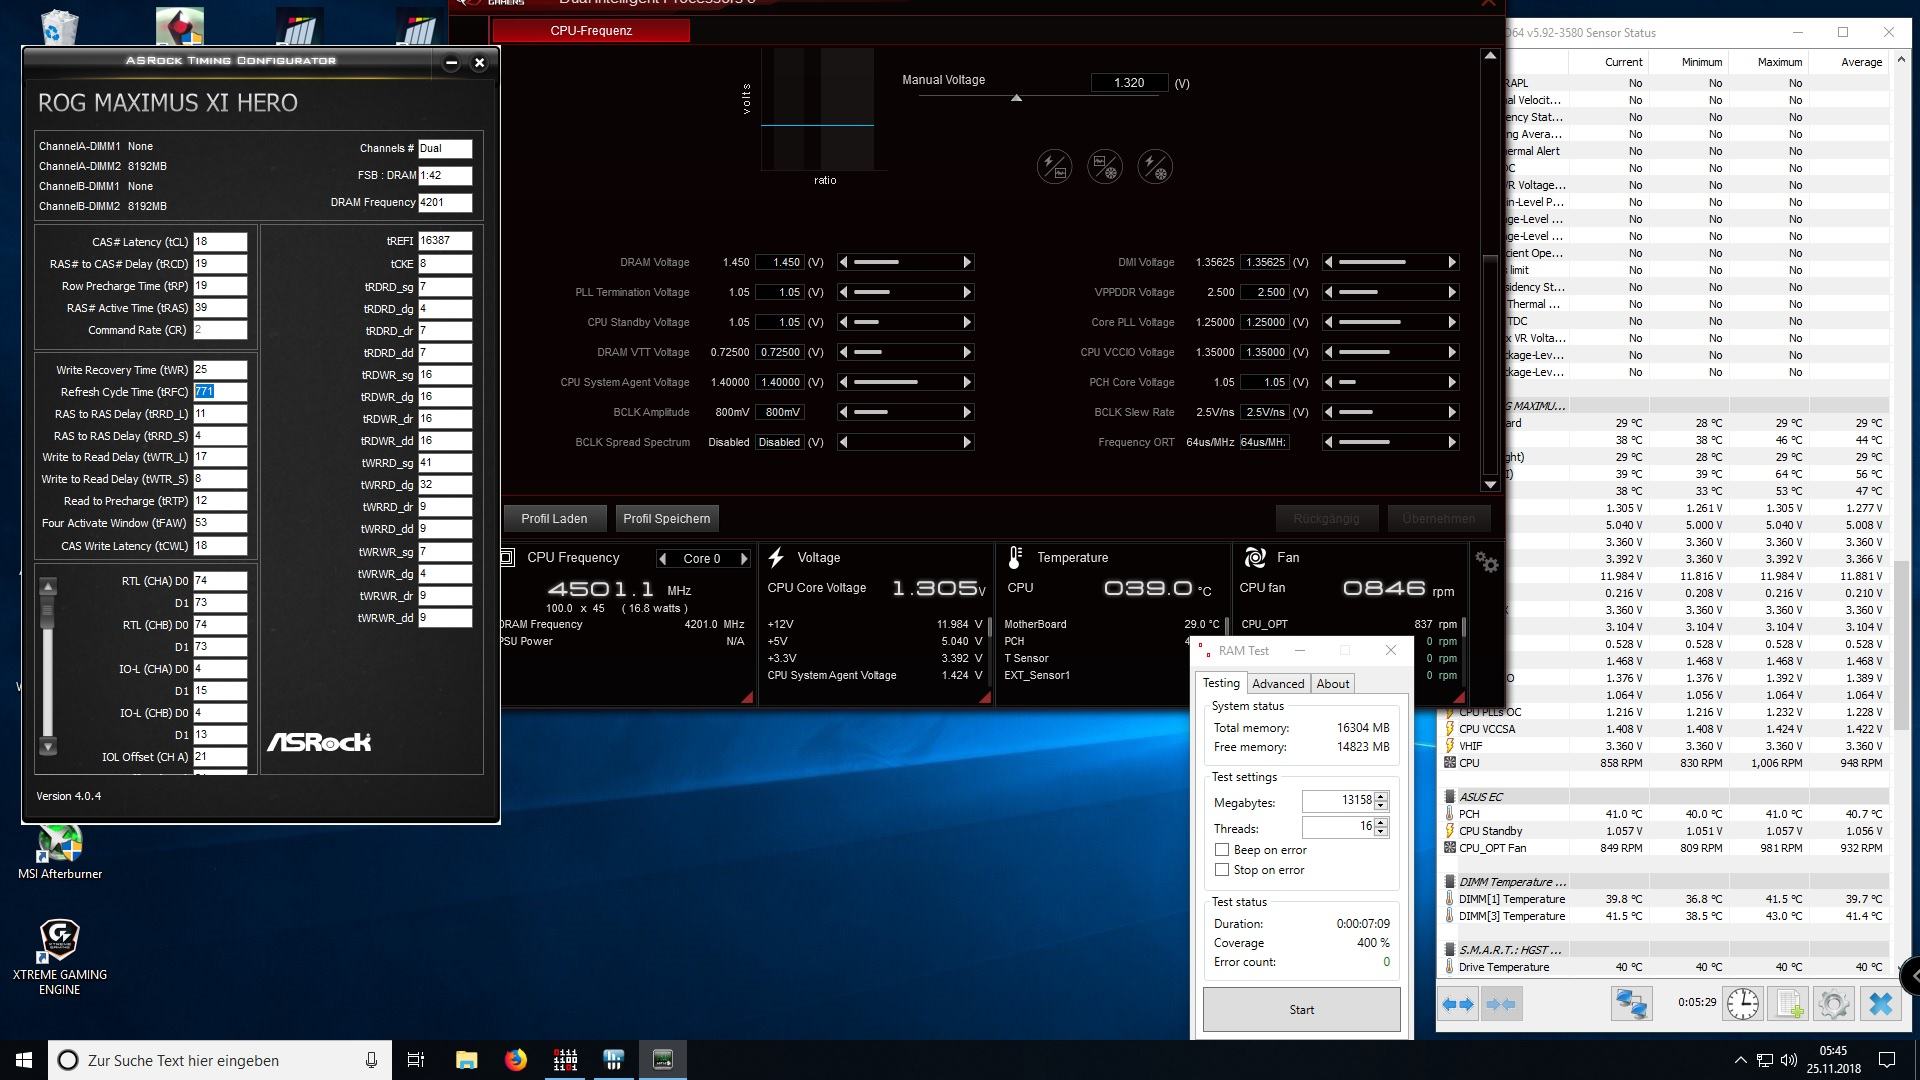The width and height of the screenshot is (1920, 1080).
Task: Open Firefox from the taskbar
Action: tap(515, 1060)
